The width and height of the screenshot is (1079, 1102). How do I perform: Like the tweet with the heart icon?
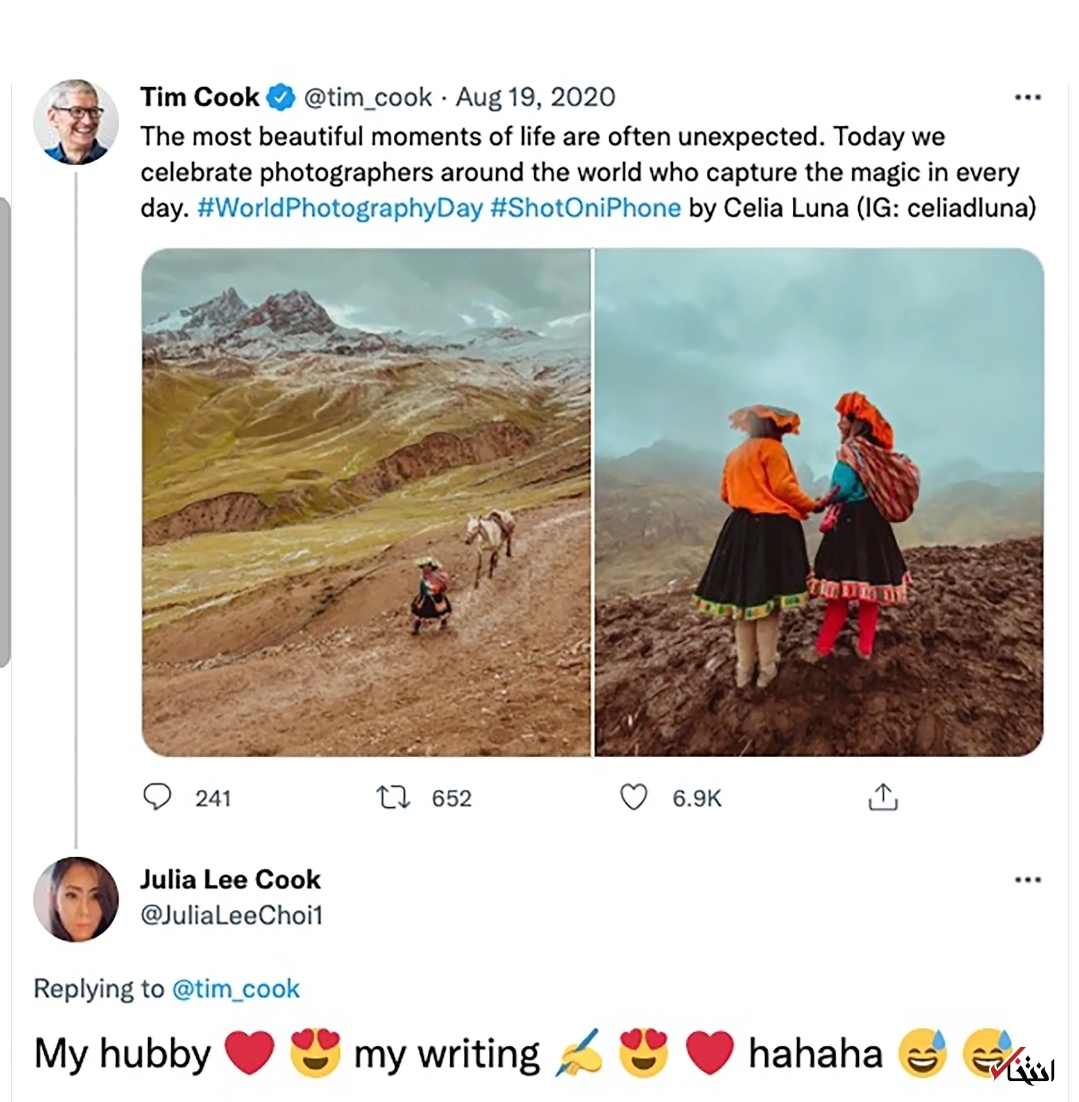pos(634,797)
